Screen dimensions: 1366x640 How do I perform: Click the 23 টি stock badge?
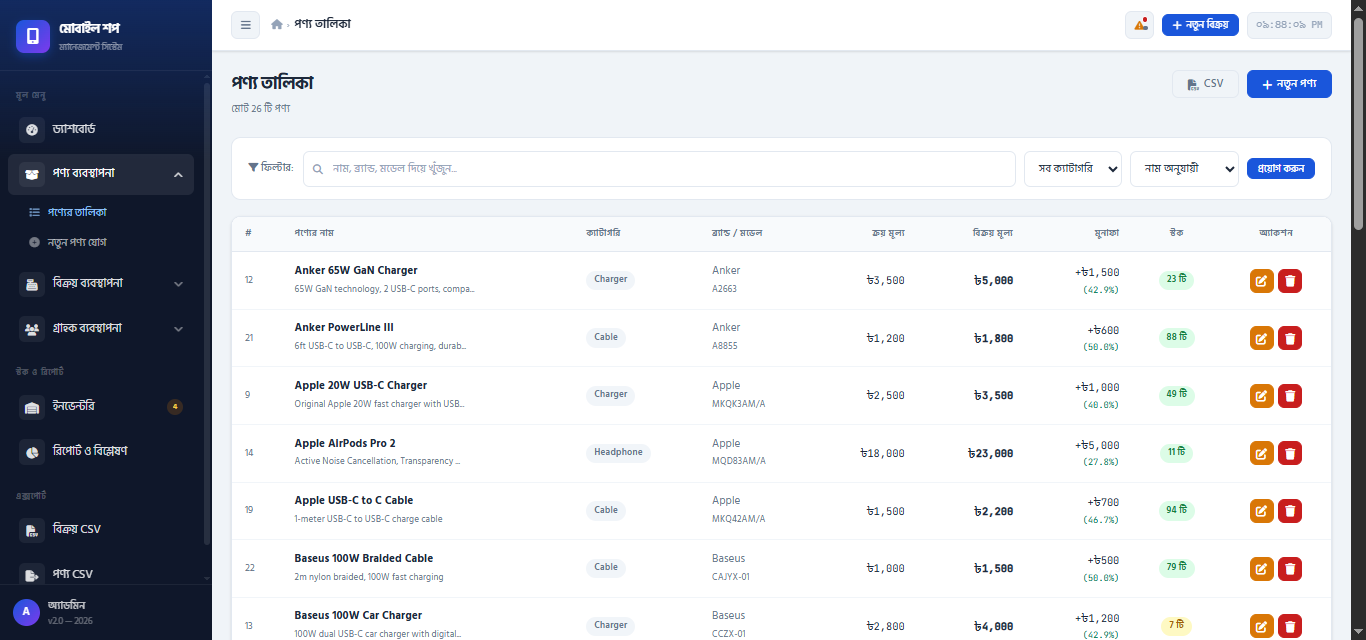coord(1177,280)
